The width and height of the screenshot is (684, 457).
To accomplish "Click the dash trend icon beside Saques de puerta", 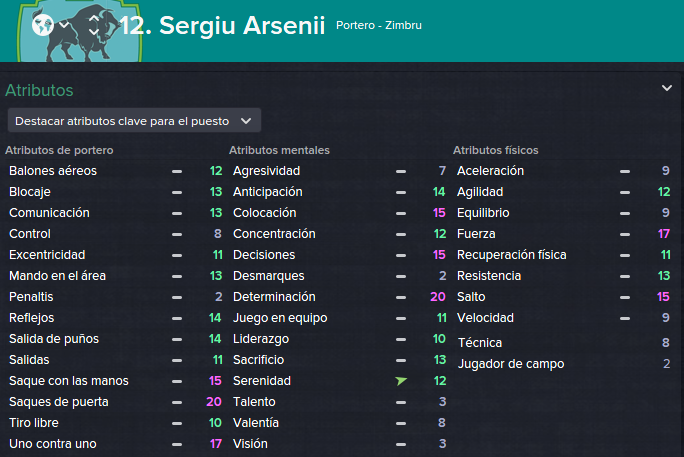I will [x=177, y=402].
